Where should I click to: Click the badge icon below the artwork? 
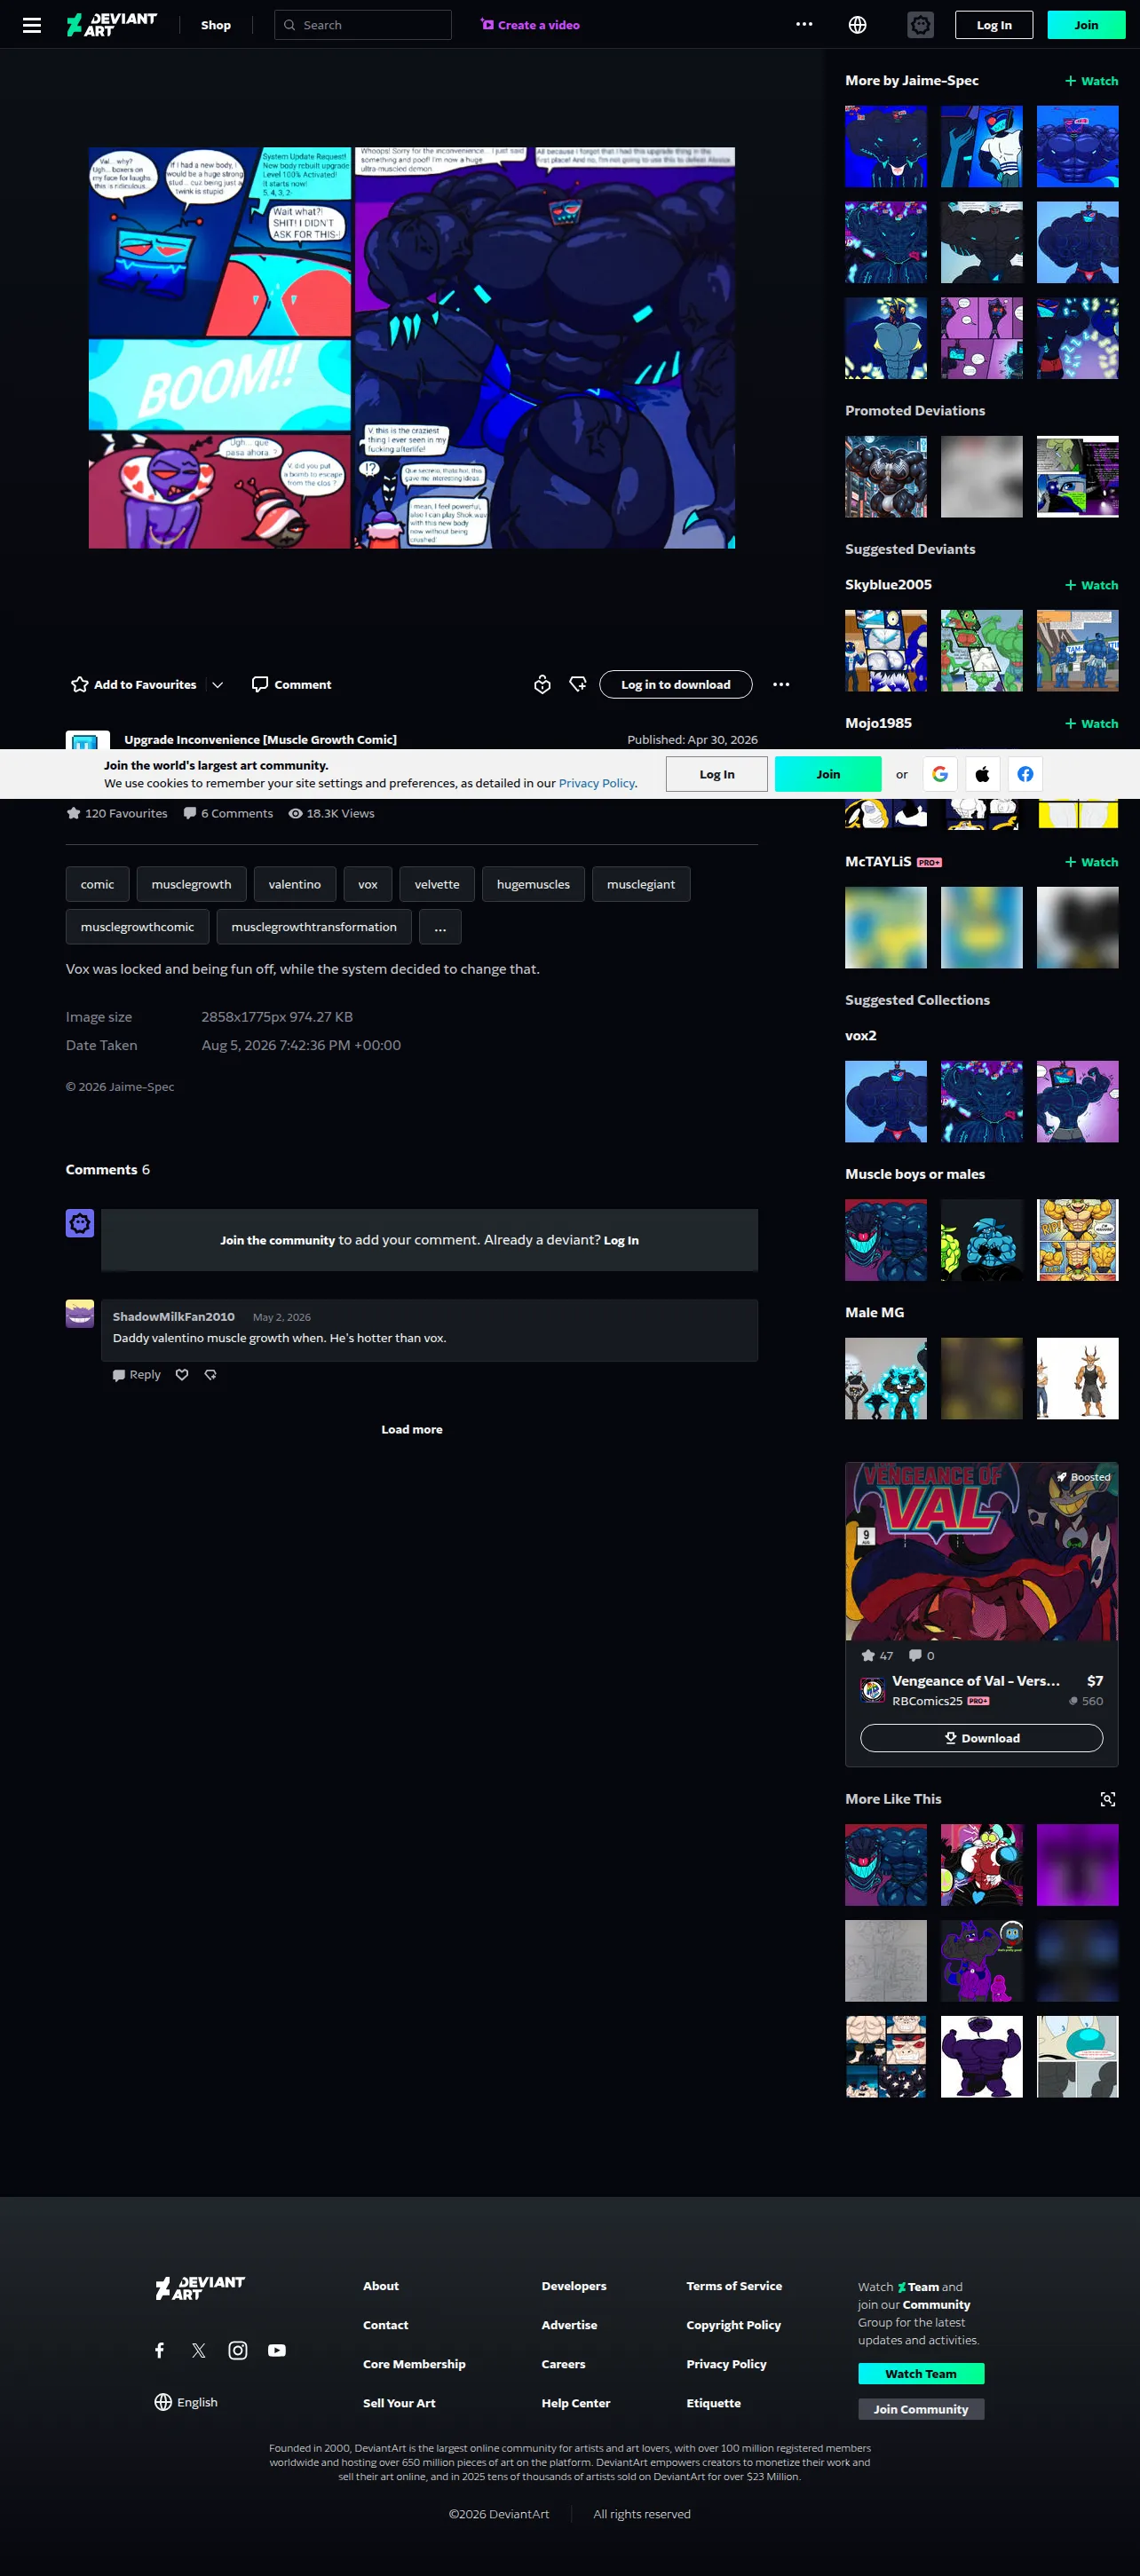(542, 684)
